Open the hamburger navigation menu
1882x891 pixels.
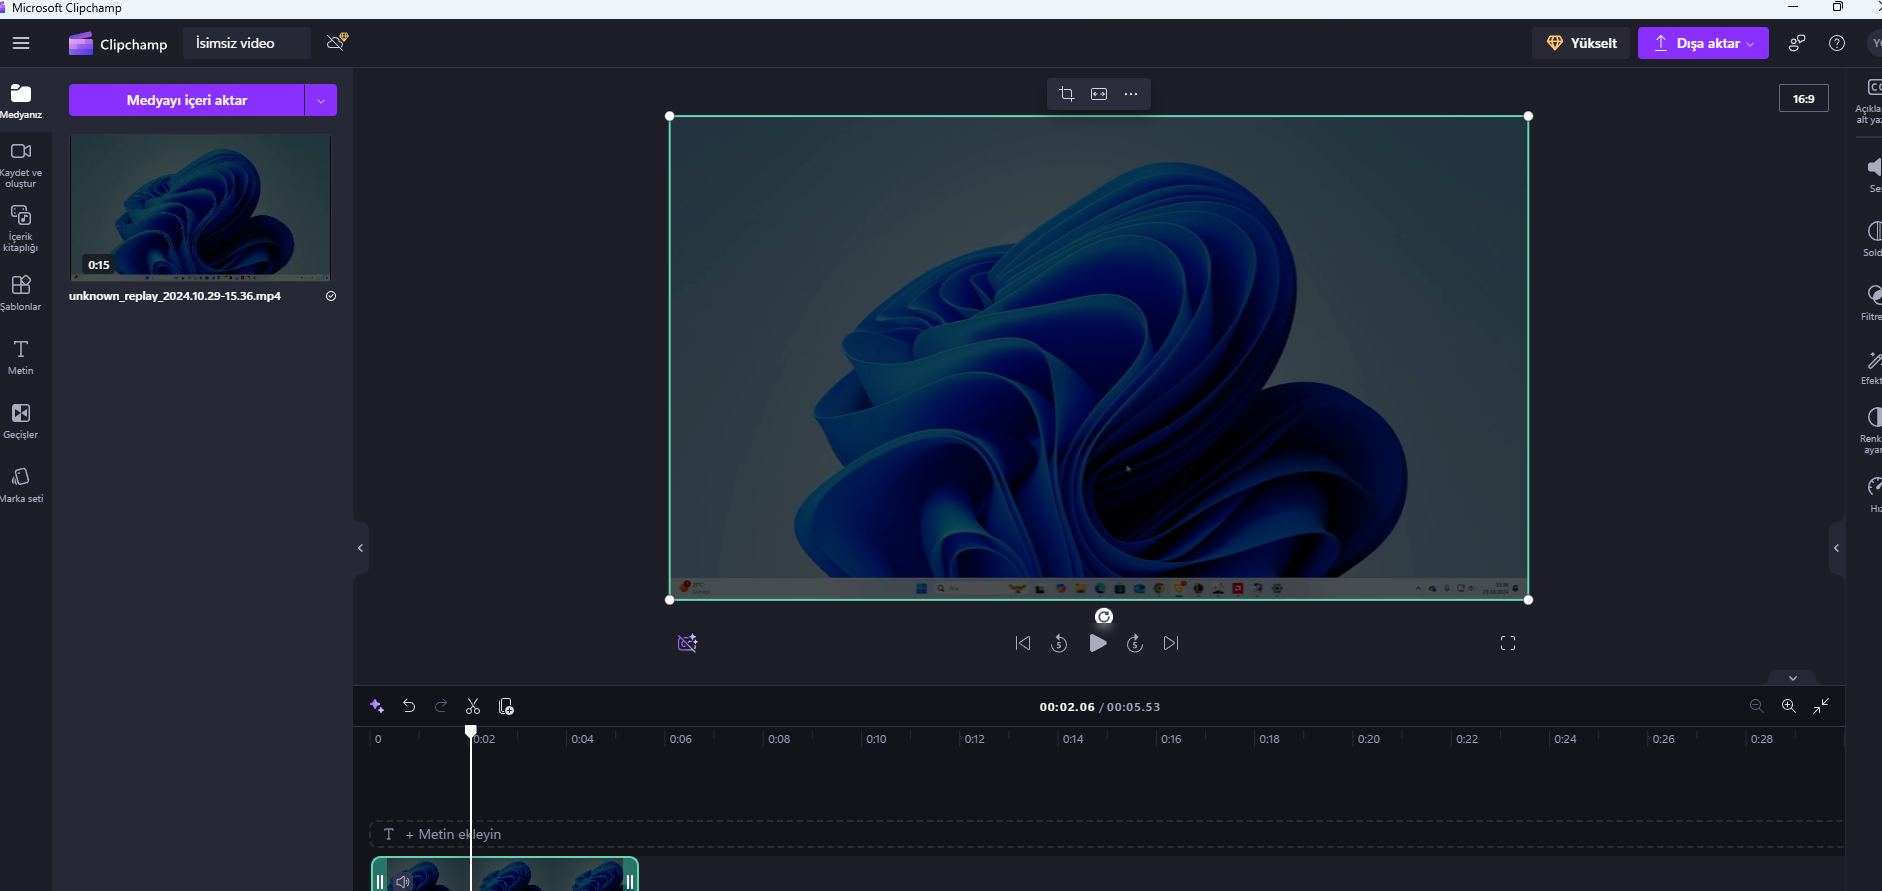[21, 43]
